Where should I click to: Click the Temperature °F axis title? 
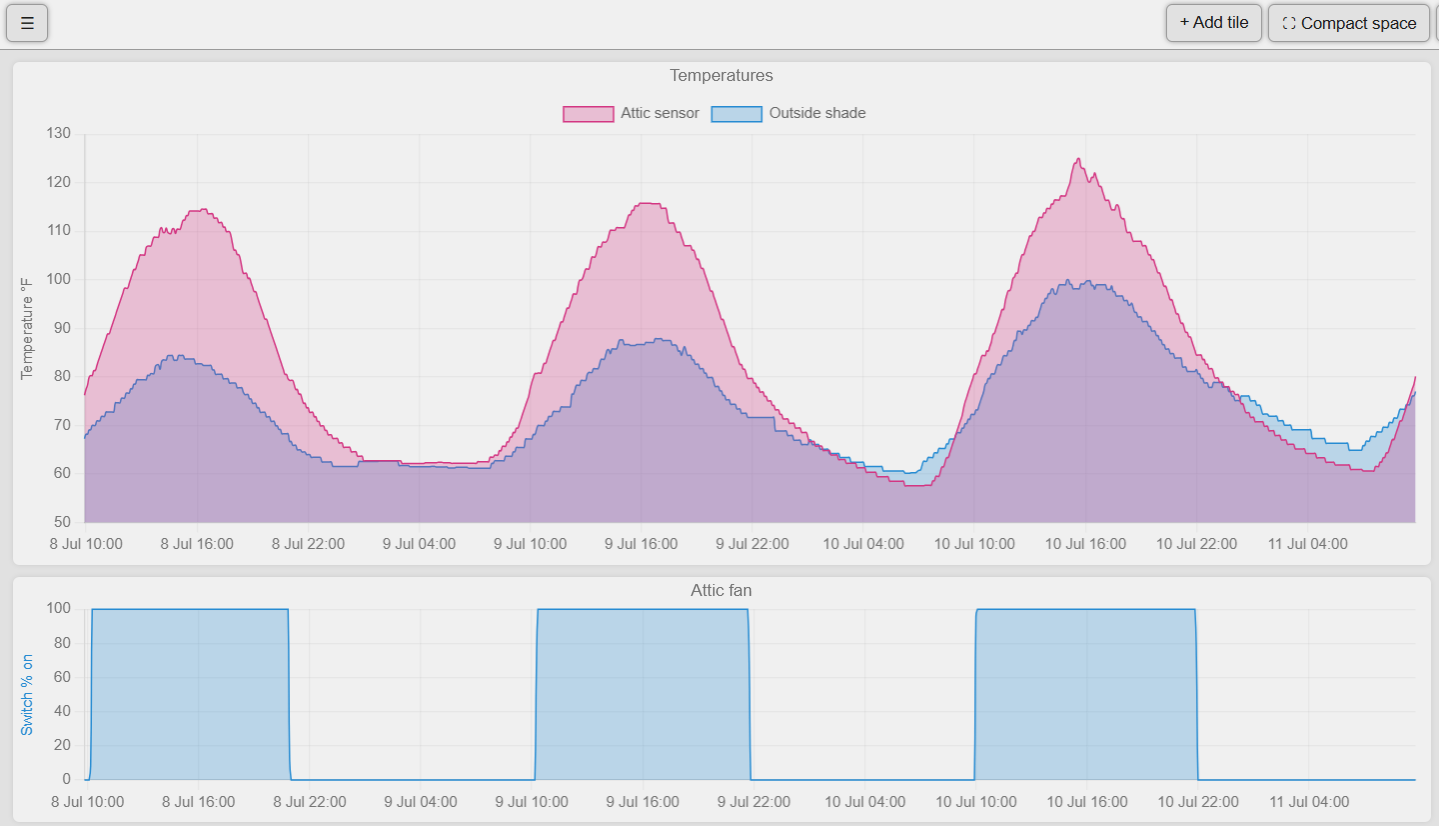click(x=27, y=329)
